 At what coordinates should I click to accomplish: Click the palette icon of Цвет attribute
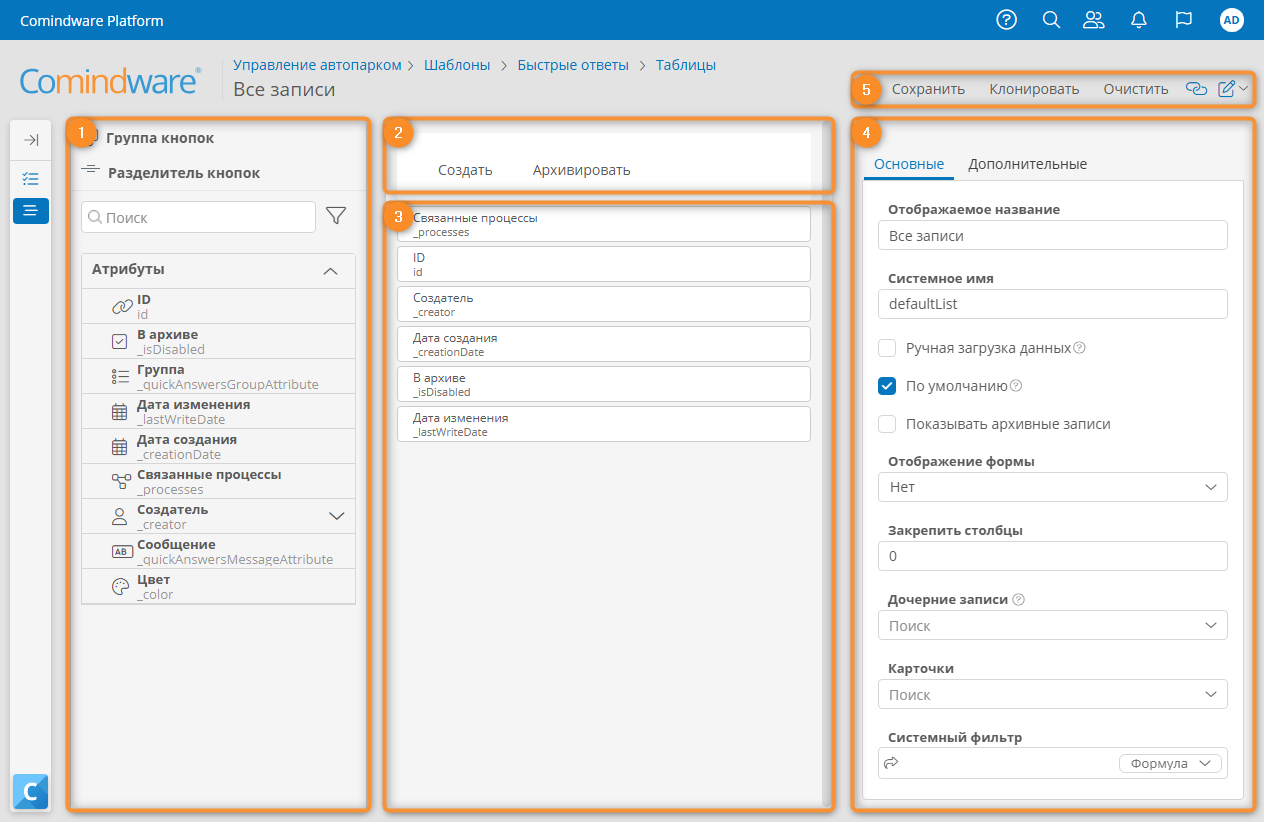tap(121, 587)
